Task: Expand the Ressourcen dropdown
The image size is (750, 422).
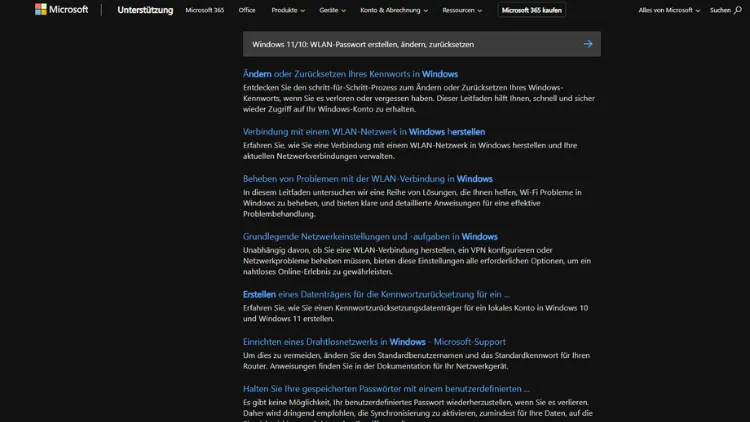Action: pyautogui.click(x=462, y=10)
